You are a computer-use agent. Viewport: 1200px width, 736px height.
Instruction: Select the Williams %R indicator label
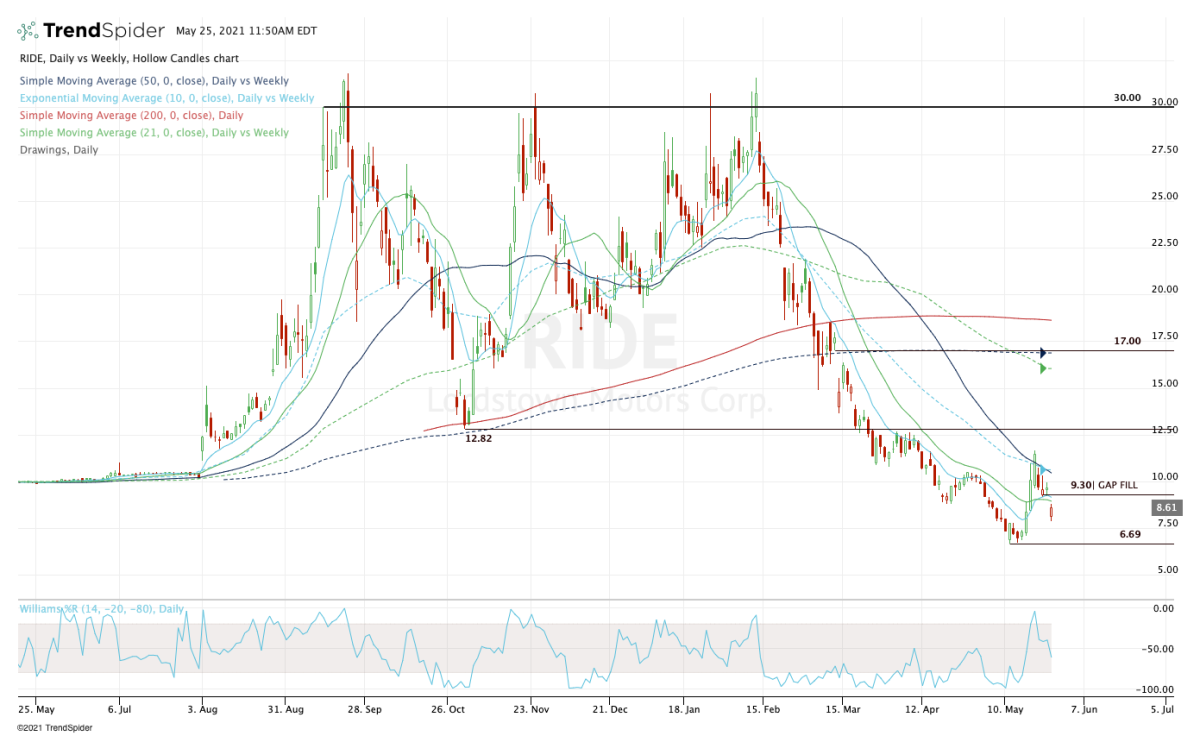tap(102, 609)
